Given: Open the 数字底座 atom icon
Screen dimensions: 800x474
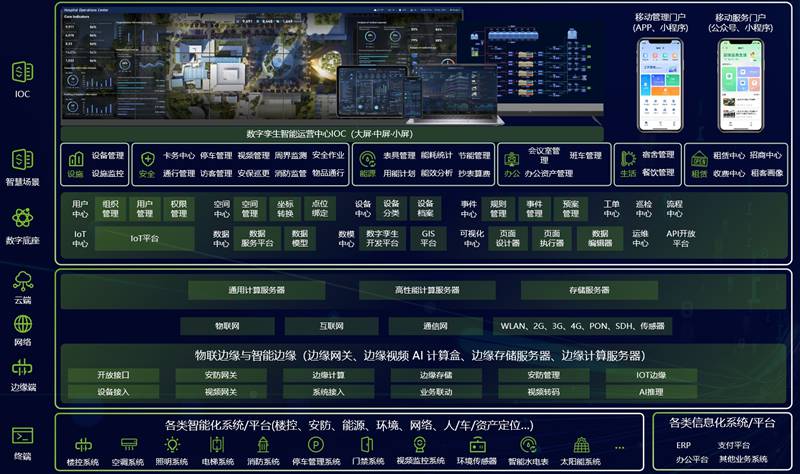Looking at the screenshot, I should coord(22,218).
